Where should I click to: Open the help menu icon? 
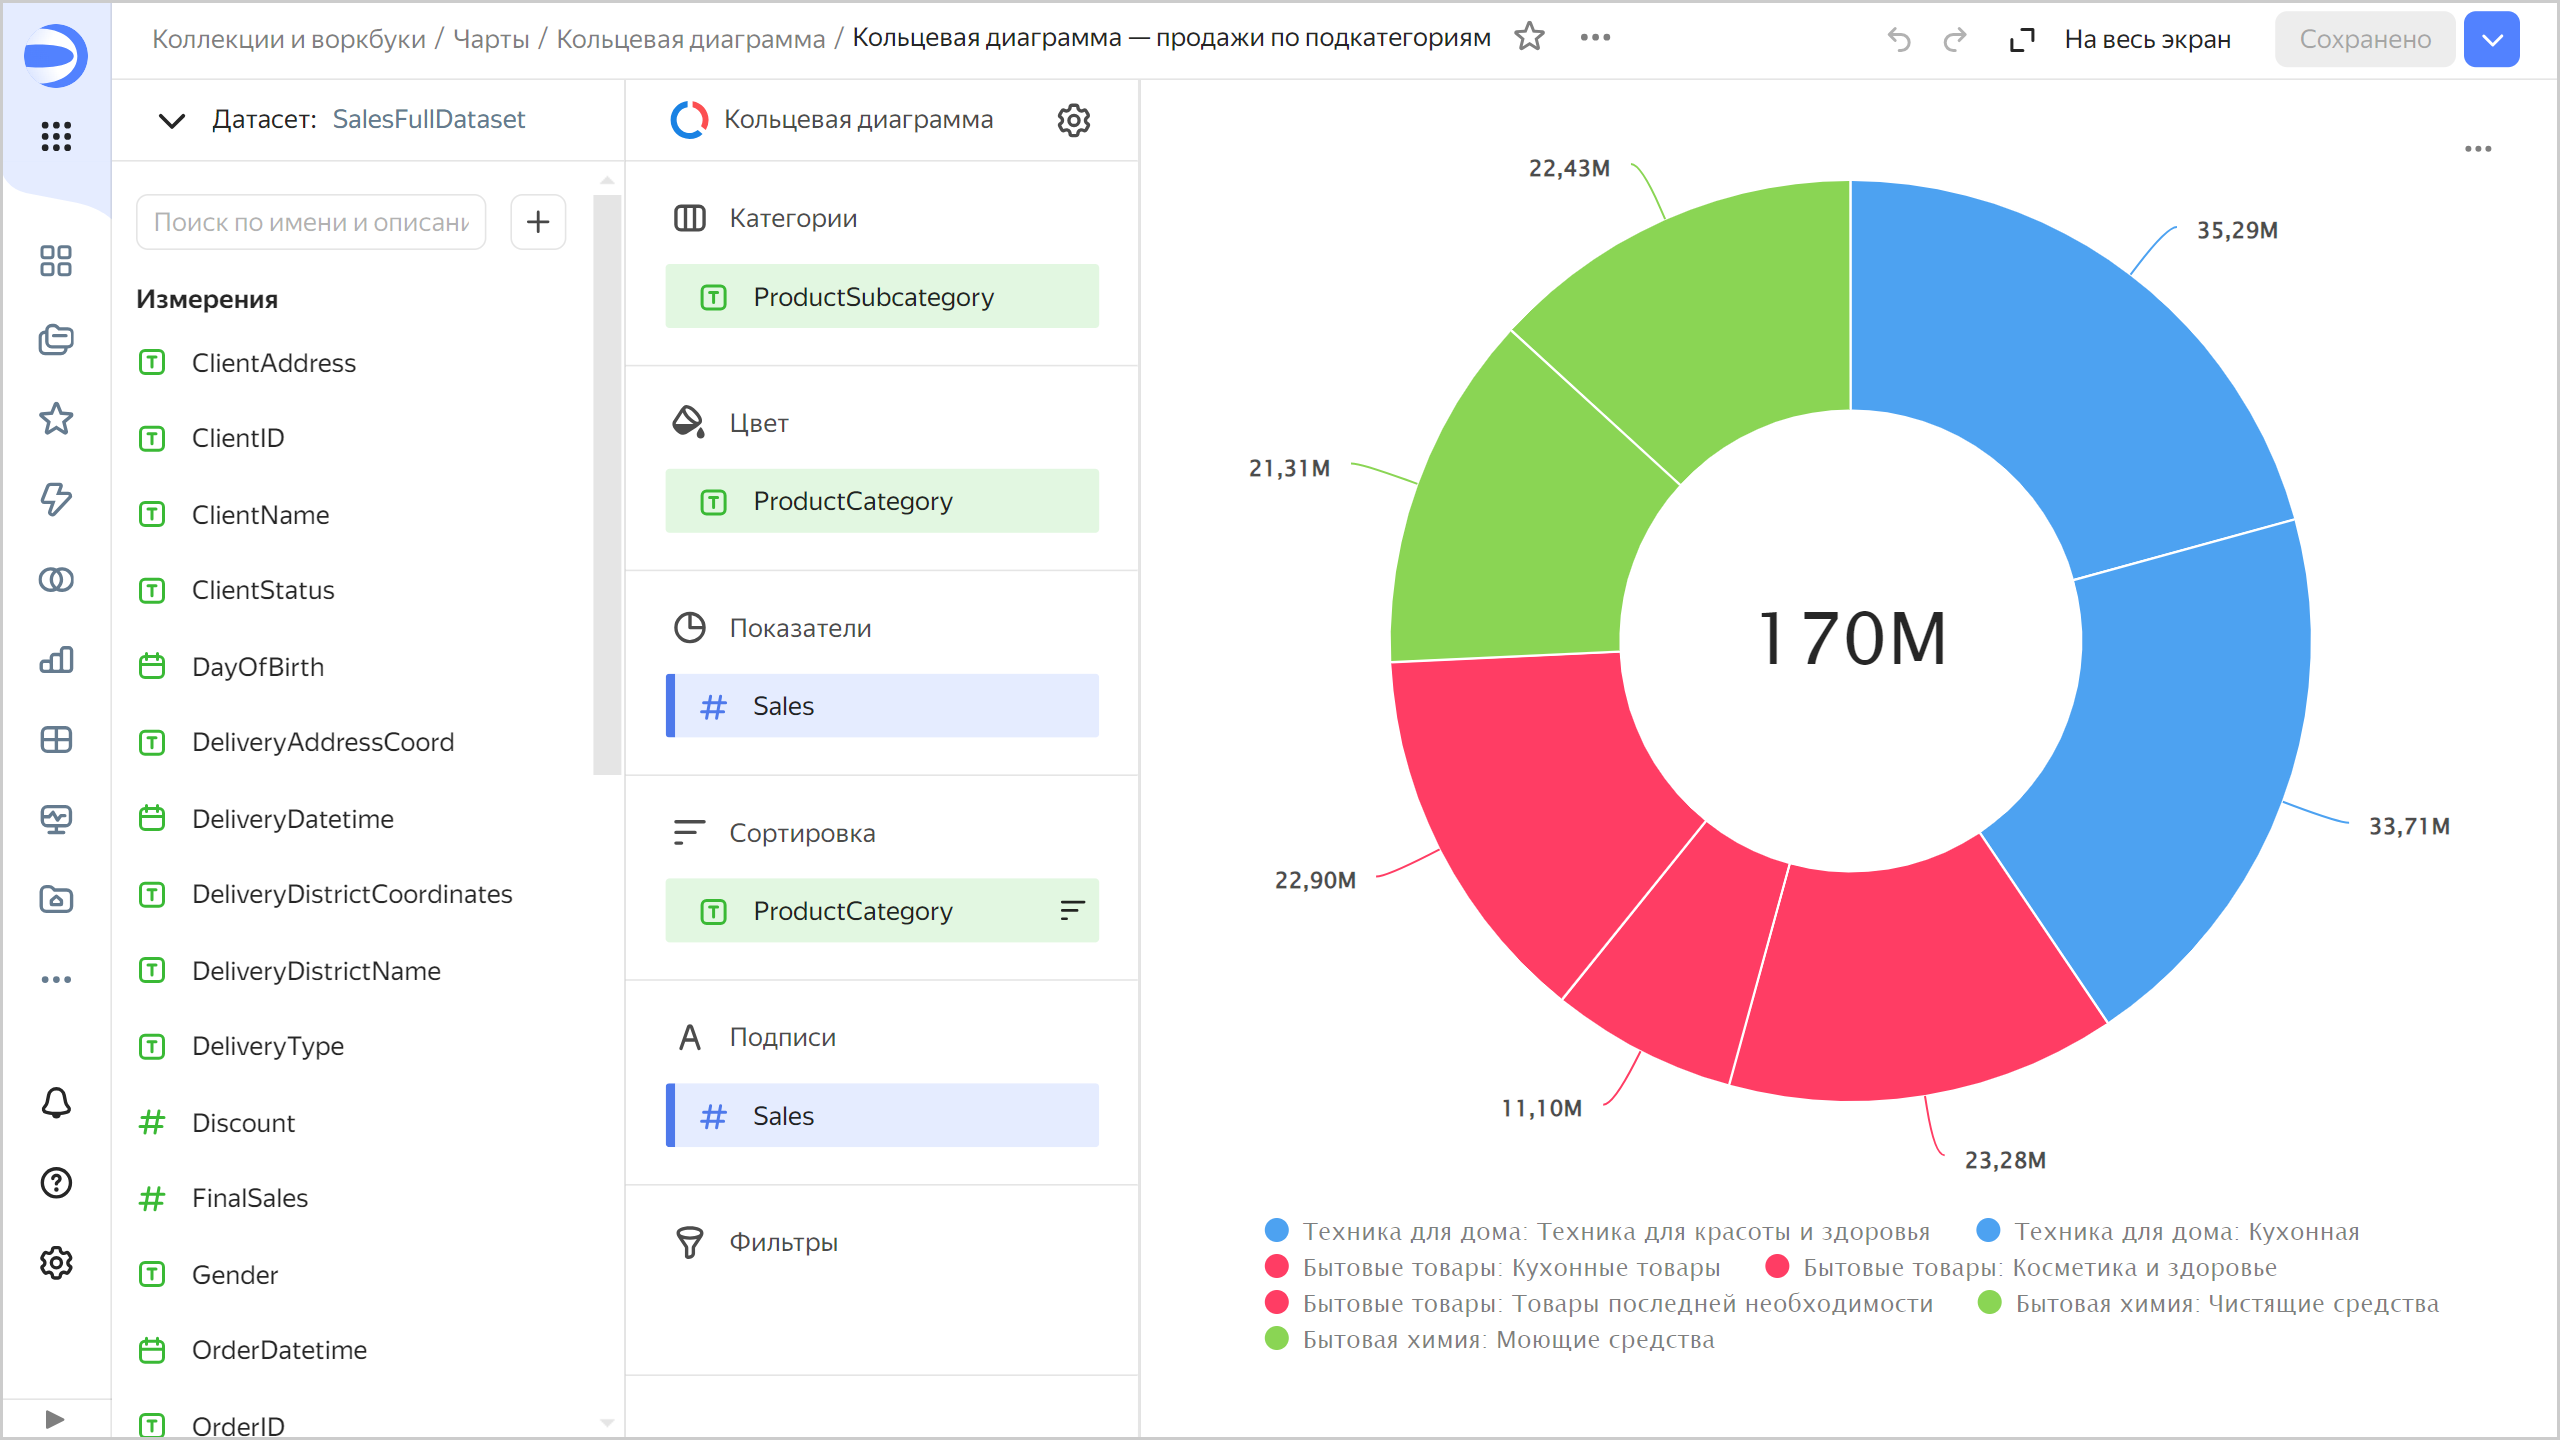(56, 1184)
